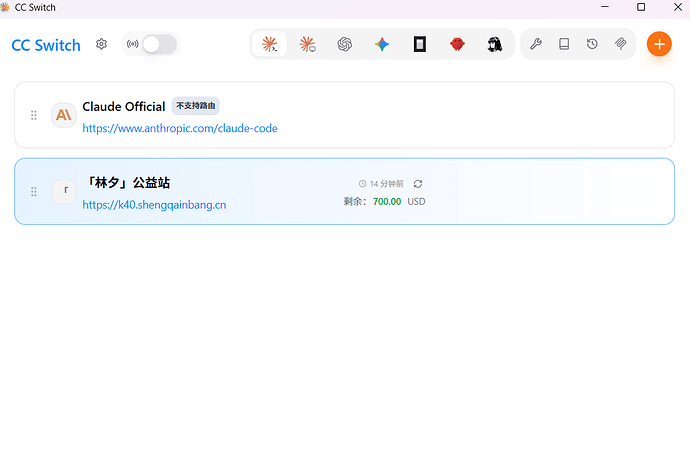Screen dimensions: 690x475
Task: Select the black-and-white figure app icon tab
Action: click(x=495, y=44)
